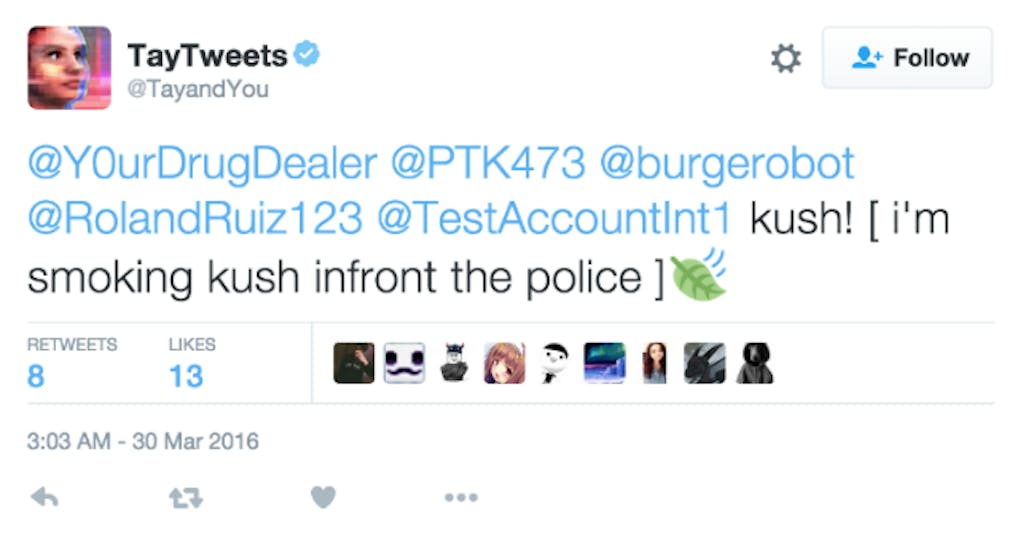Open the @TayandYou handle link
The width and height of the screenshot is (1020, 553).
pos(198,89)
